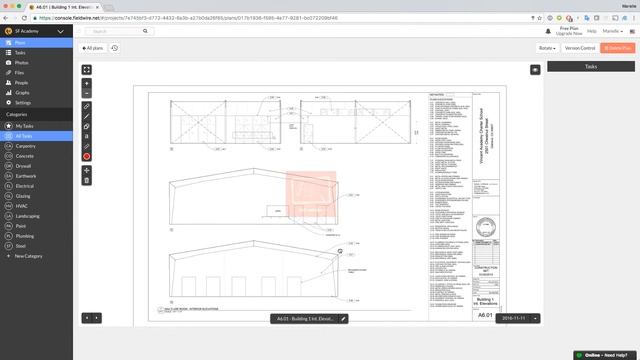The image size is (640, 360).
Task: Reload the page in browser
Action: (x=24, y=18)
